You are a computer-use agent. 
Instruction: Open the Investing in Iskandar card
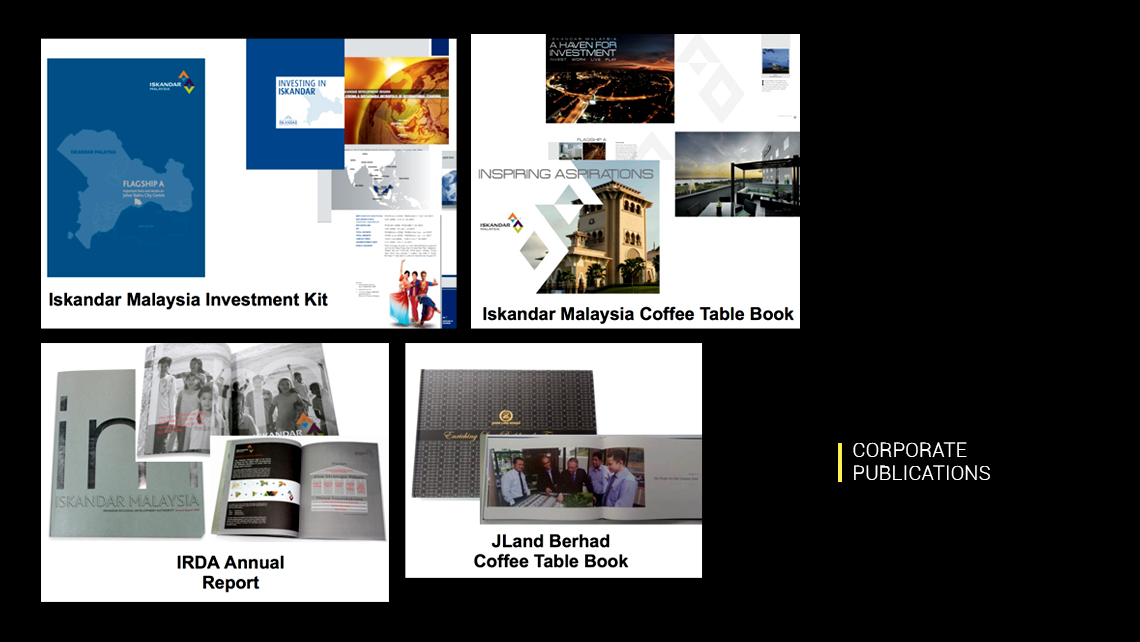click(302, 103)
